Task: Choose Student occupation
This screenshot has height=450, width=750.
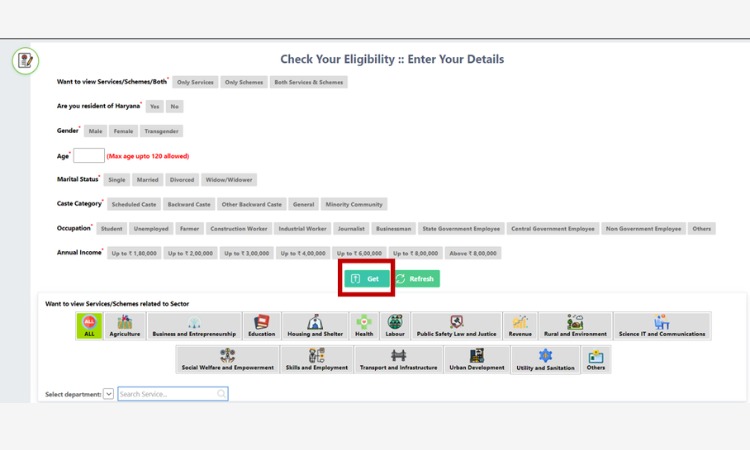Action: coord(111,229)
